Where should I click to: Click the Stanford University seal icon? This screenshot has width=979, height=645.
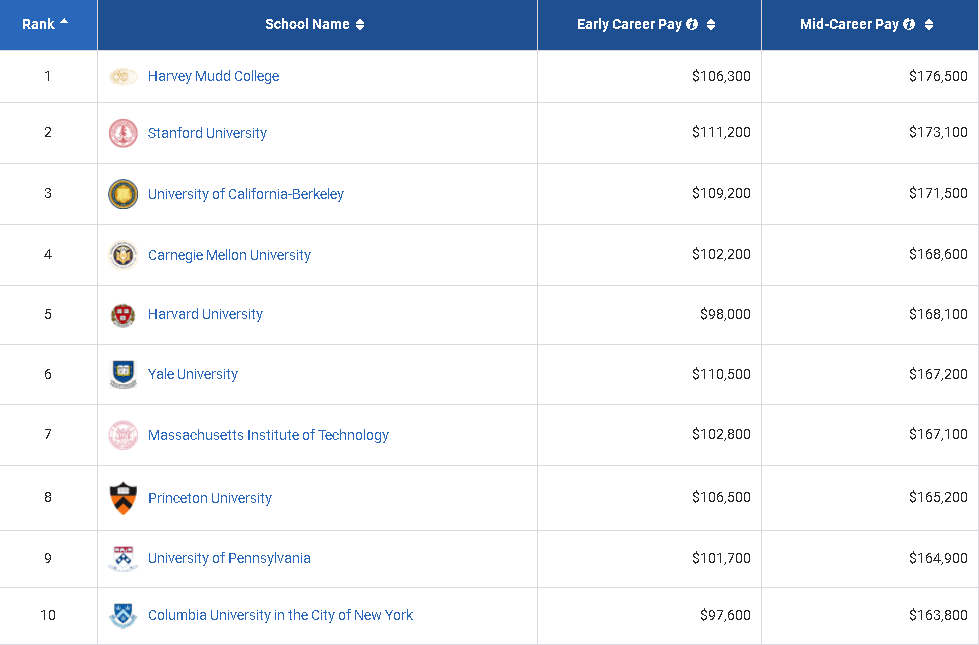pyautogui.click(x=123, y=133)
